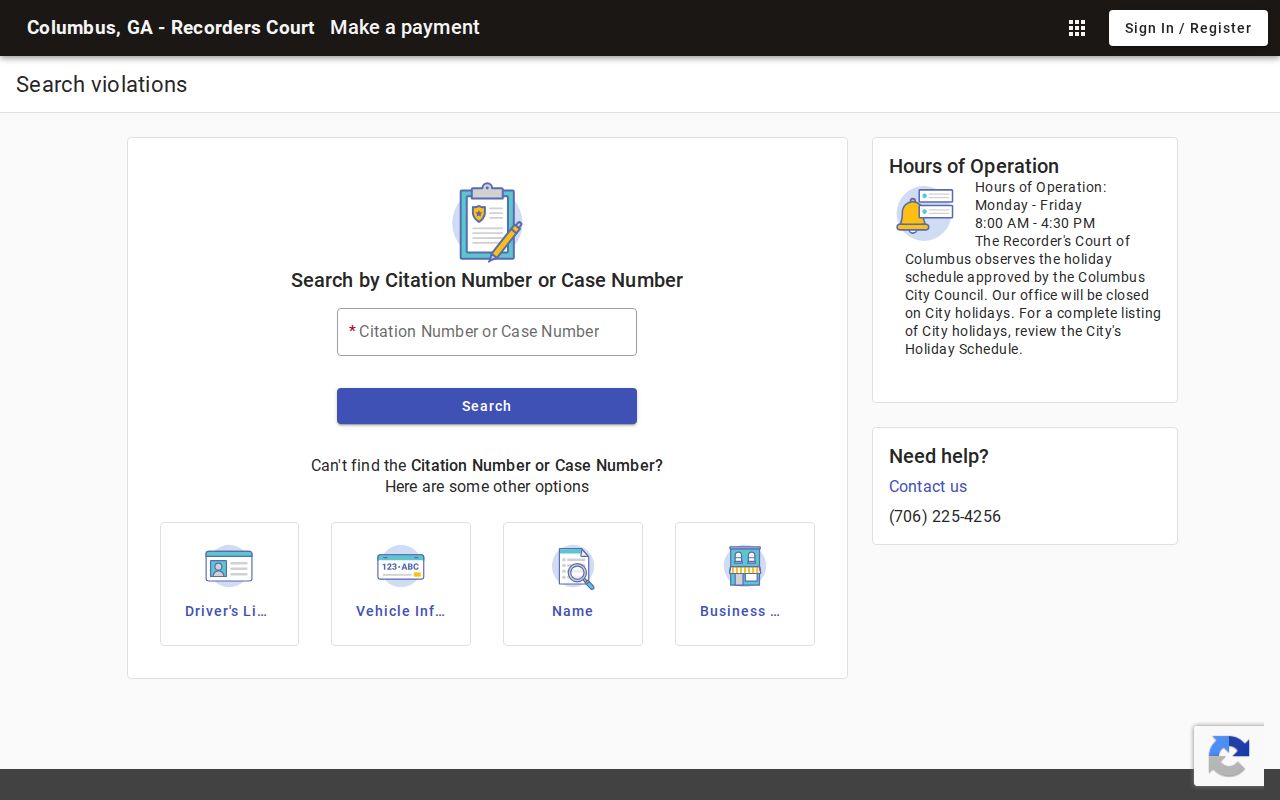Select the Vehicle Info license plate icon
The height and width of the screenshot is (800, 1280).
[x=401, y=566]
